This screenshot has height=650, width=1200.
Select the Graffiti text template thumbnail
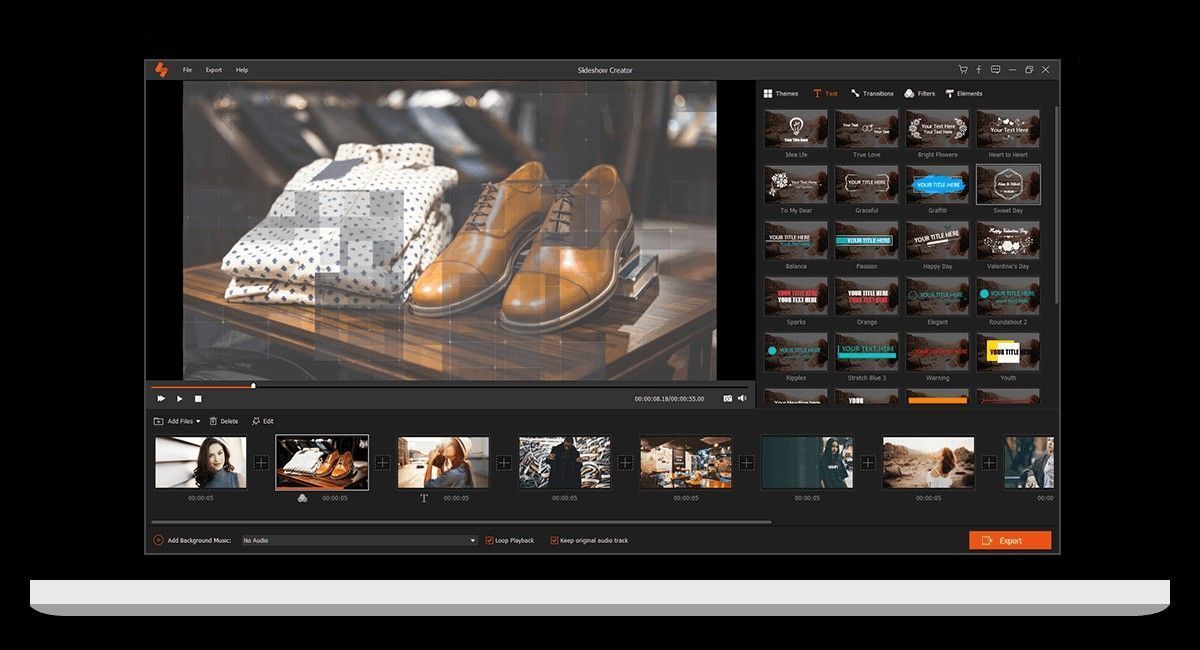pyautogui.click(x=937, y=184)
